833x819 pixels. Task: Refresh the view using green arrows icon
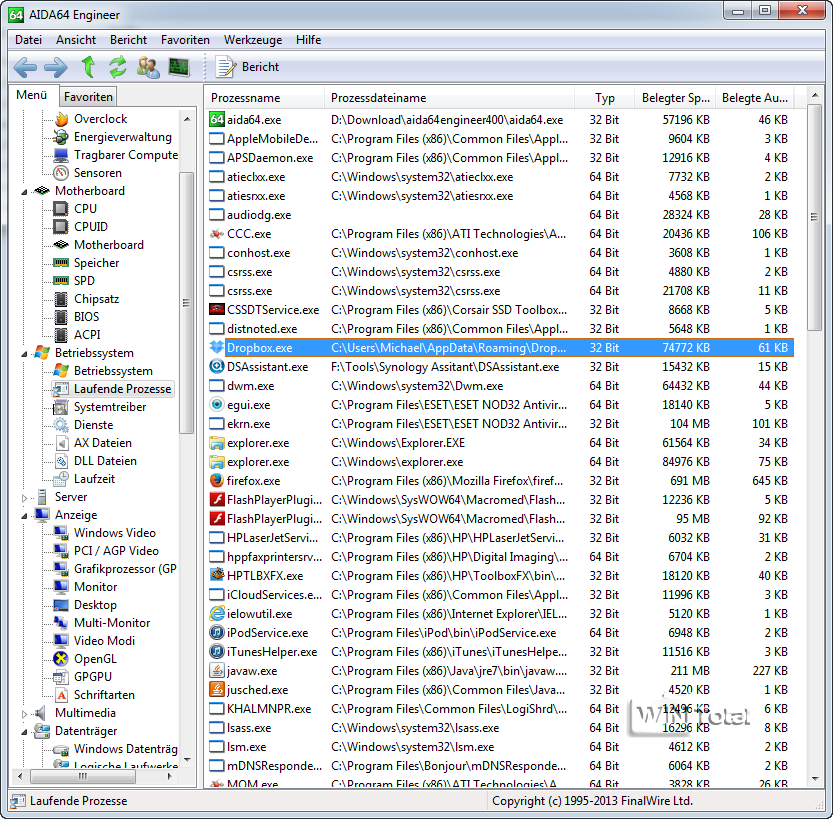[x=118, y=67]
